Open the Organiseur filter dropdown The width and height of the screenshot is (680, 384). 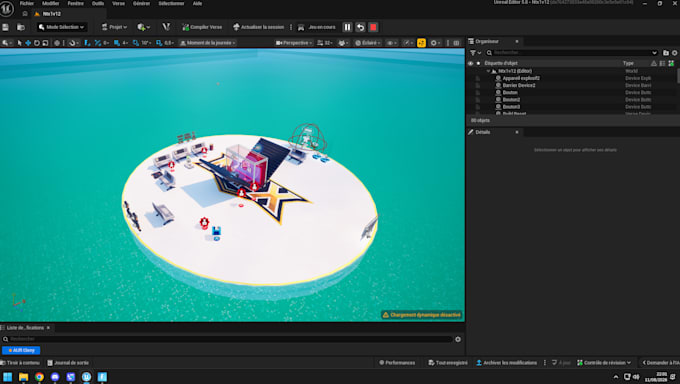pos(475,53)
